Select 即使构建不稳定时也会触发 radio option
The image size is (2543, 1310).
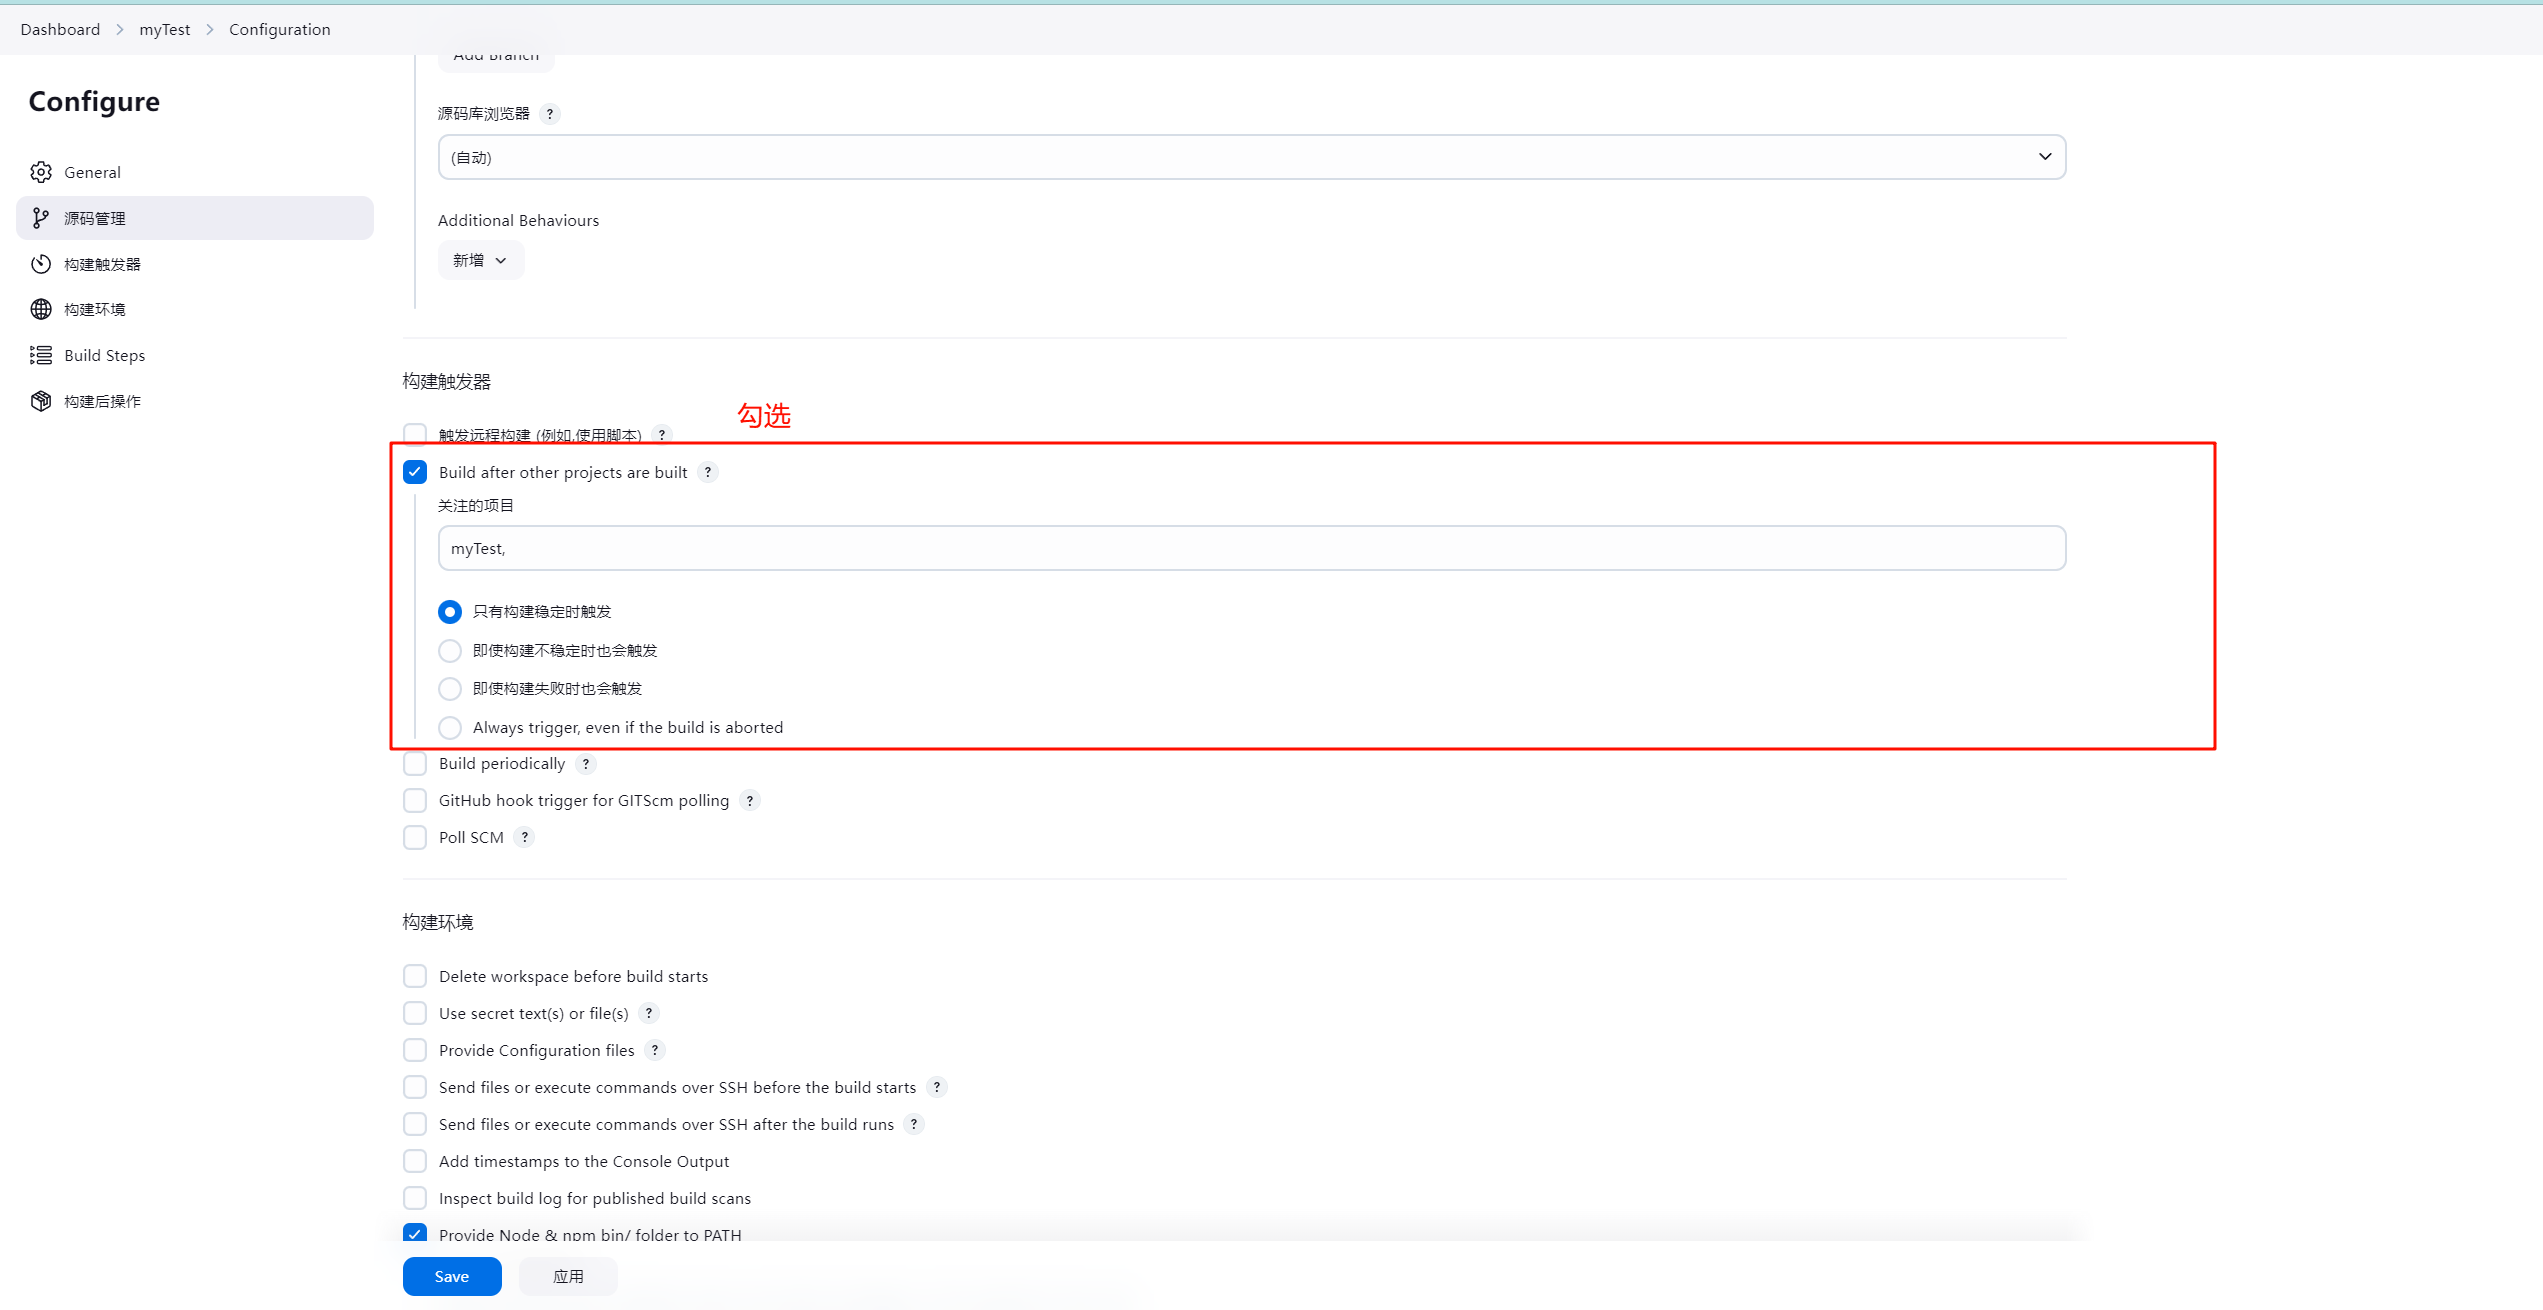coord(450,651)
